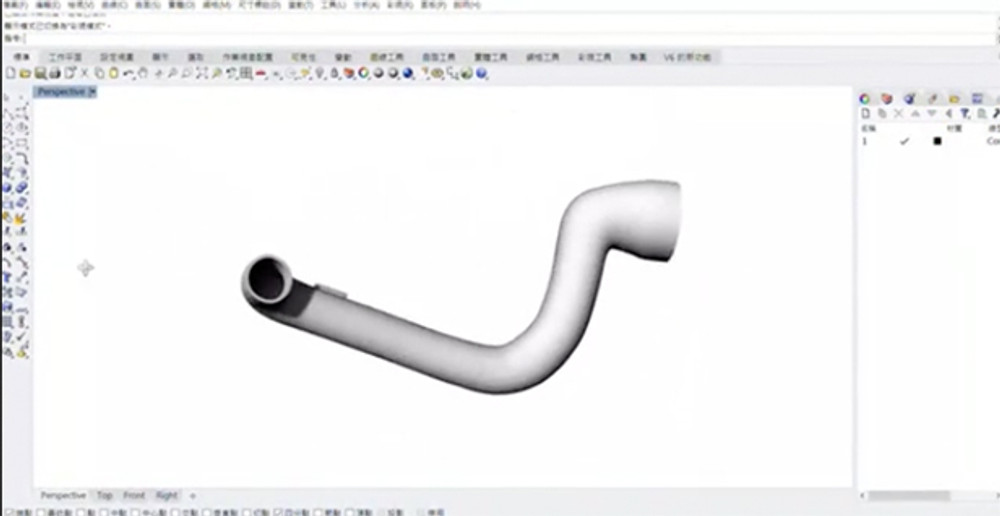
Task: Switch to the 工作平面 toolbar tab
Action: pos(65,57)
